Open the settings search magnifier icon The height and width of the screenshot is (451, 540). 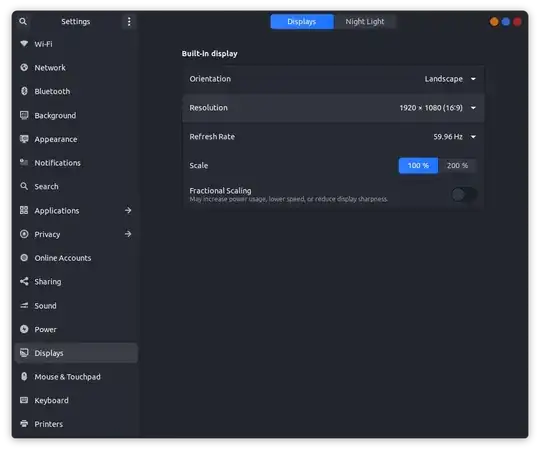click(x=23, y=21)
